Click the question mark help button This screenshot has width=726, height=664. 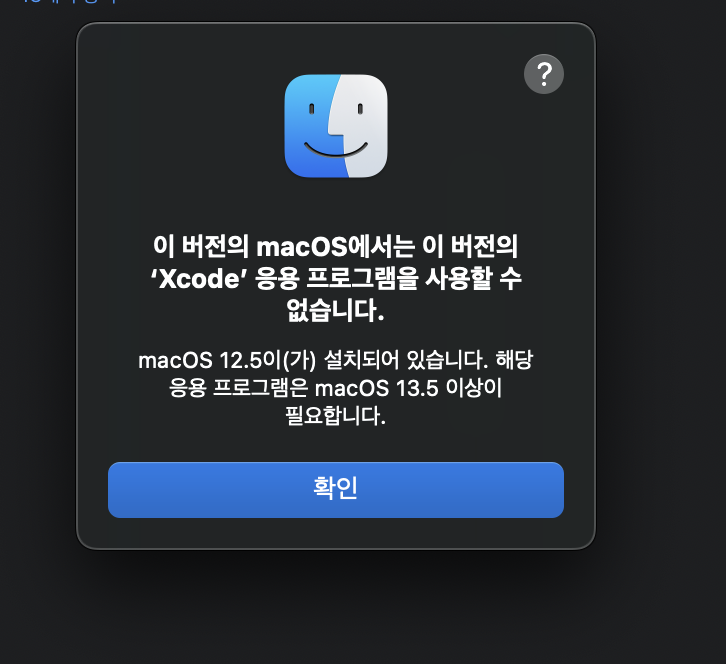544,74
